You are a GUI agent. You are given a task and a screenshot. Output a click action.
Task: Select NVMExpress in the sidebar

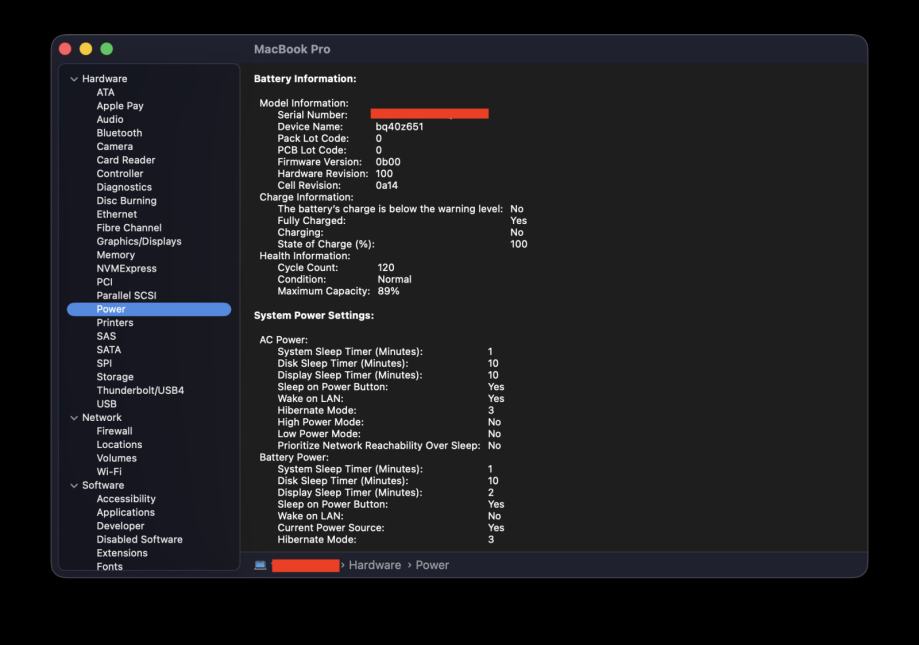coord(126,268)
